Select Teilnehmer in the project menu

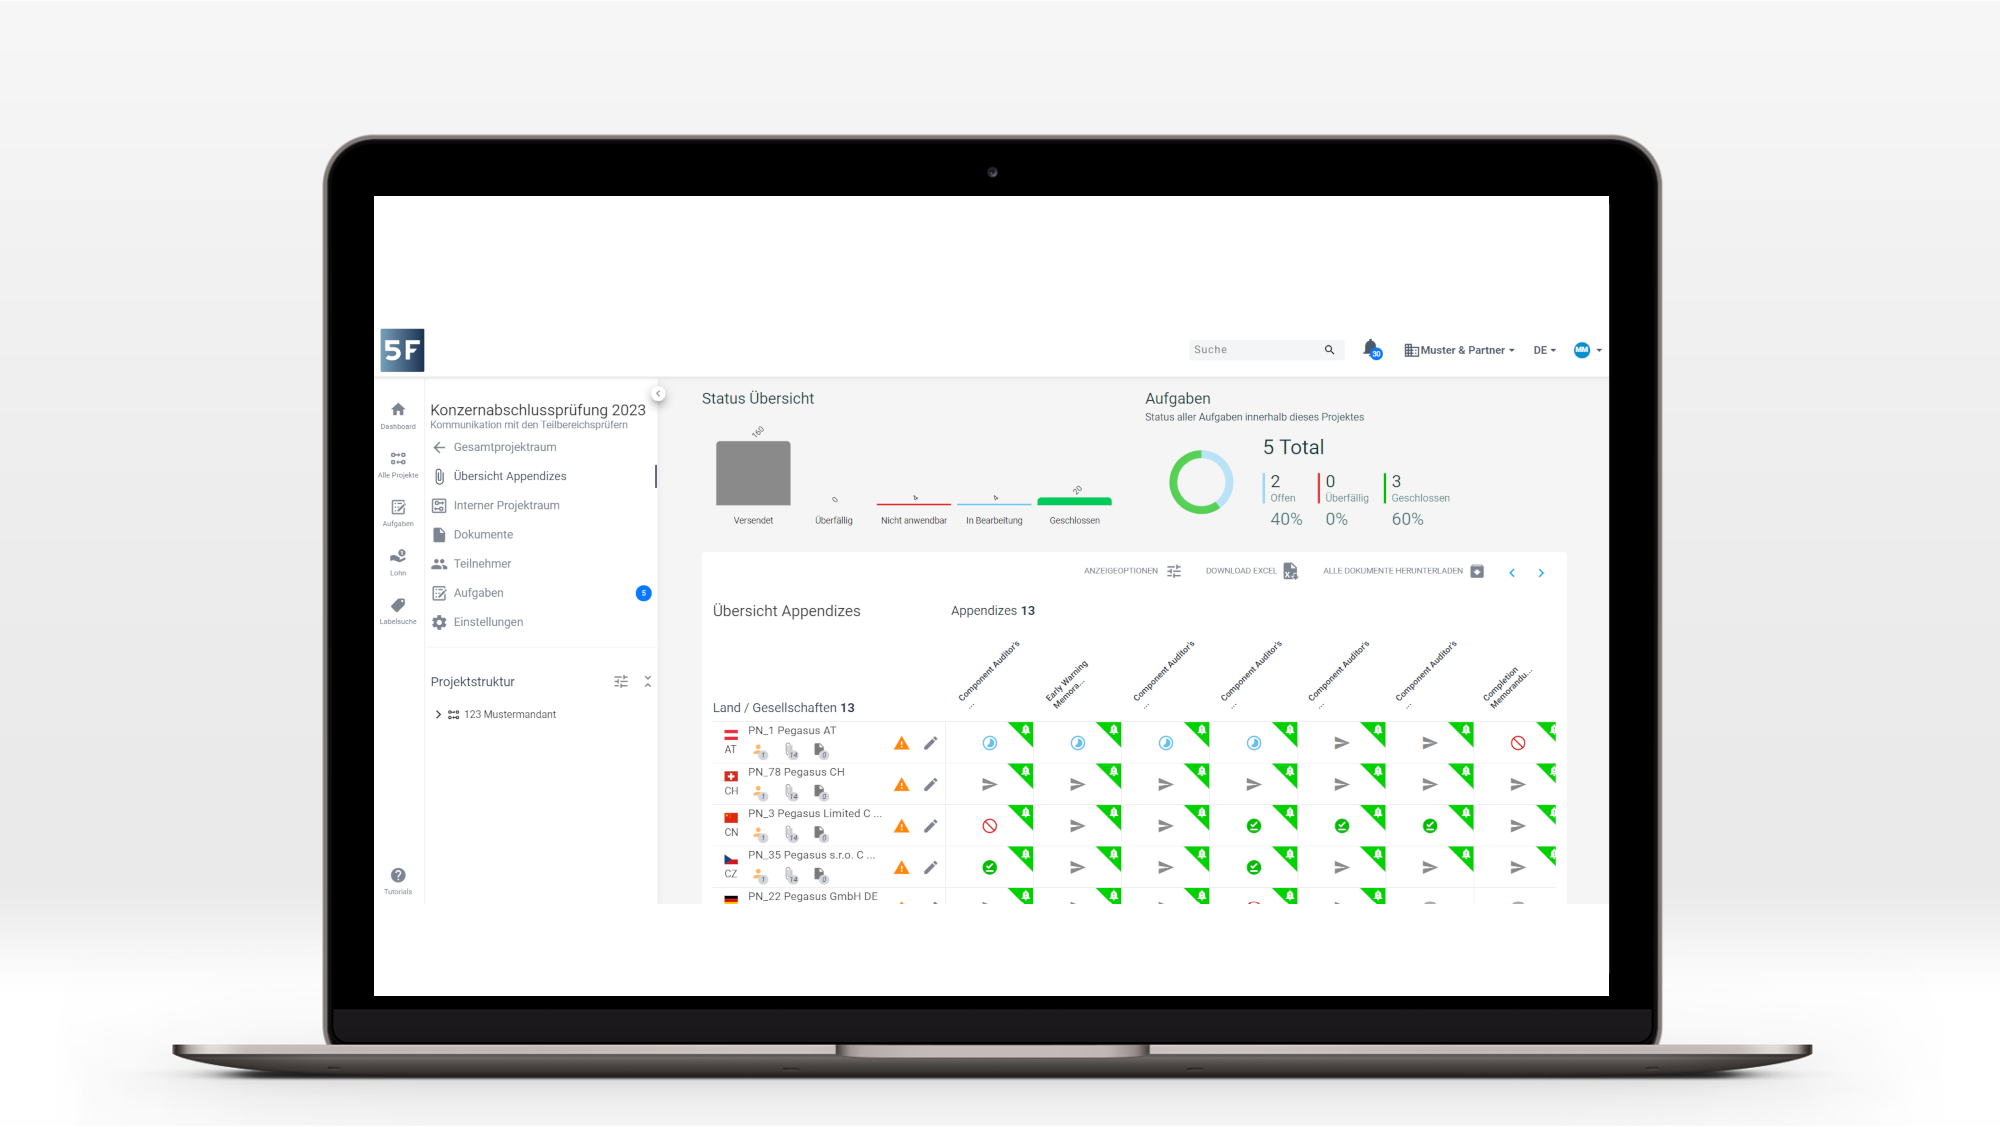pos(482,564)
